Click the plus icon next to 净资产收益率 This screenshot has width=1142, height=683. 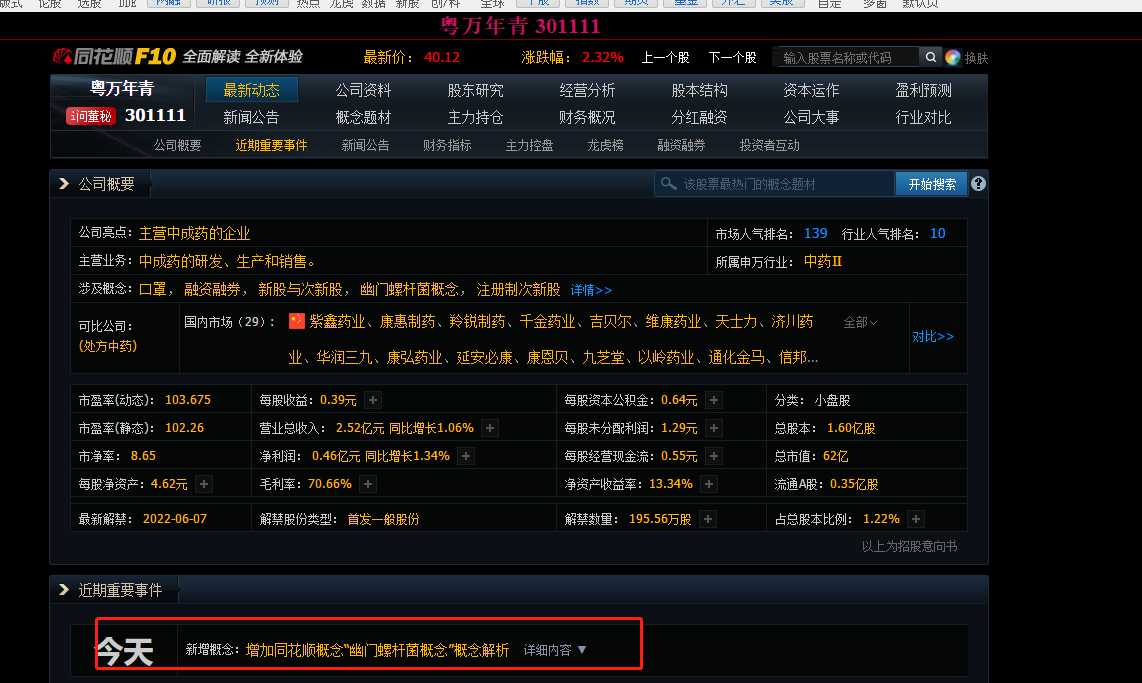(709, 483)
